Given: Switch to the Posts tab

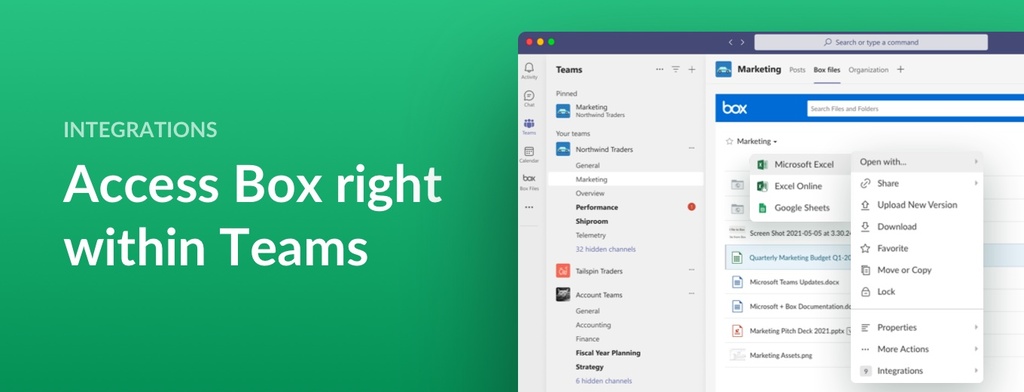Looking at the screenshot, I should tap(797, 70).
